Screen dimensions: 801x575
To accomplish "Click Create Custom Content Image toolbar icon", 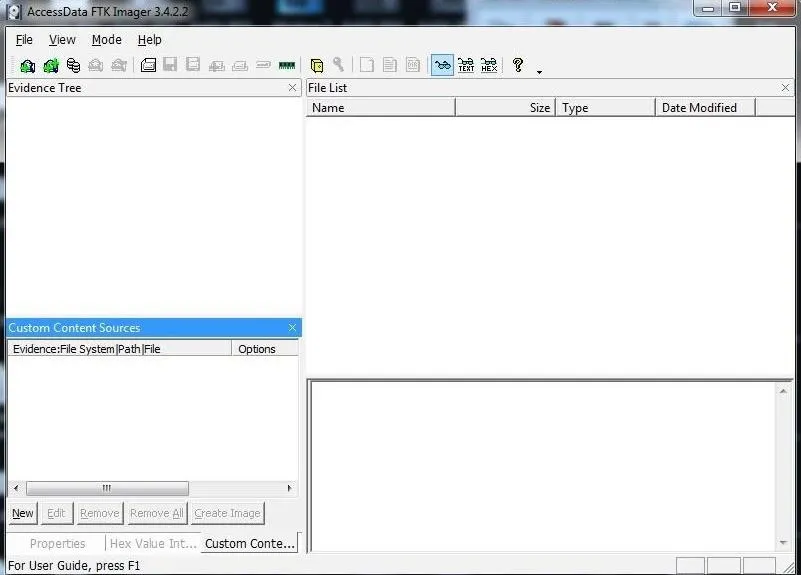I will [240, 65].
